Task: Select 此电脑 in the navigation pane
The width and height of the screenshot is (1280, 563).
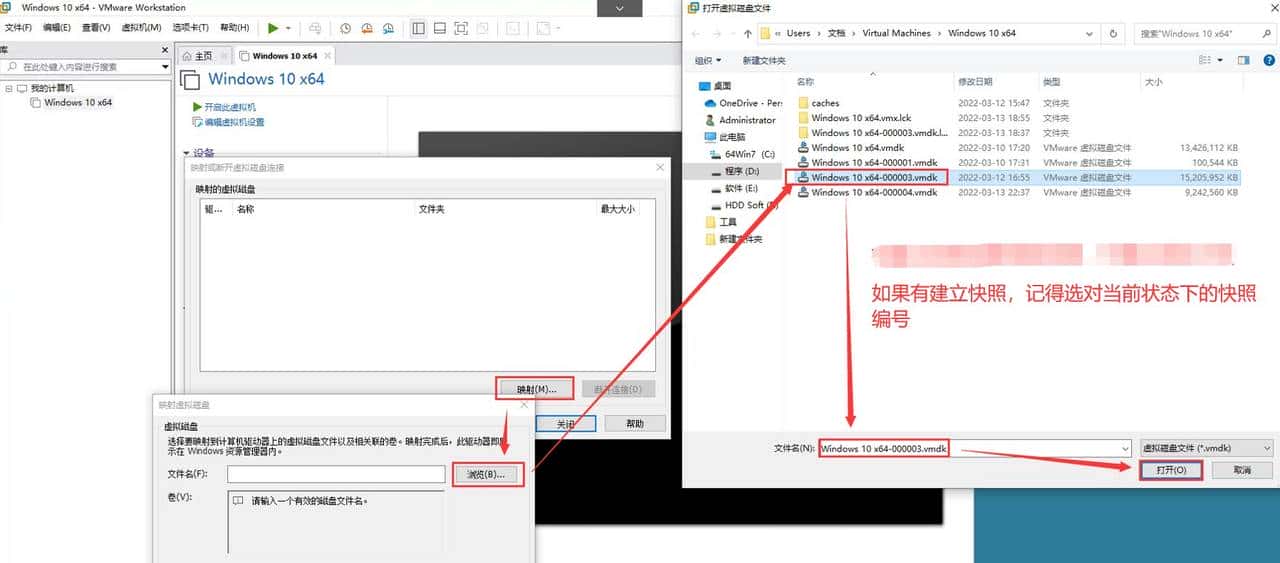Action: [724, 137]
